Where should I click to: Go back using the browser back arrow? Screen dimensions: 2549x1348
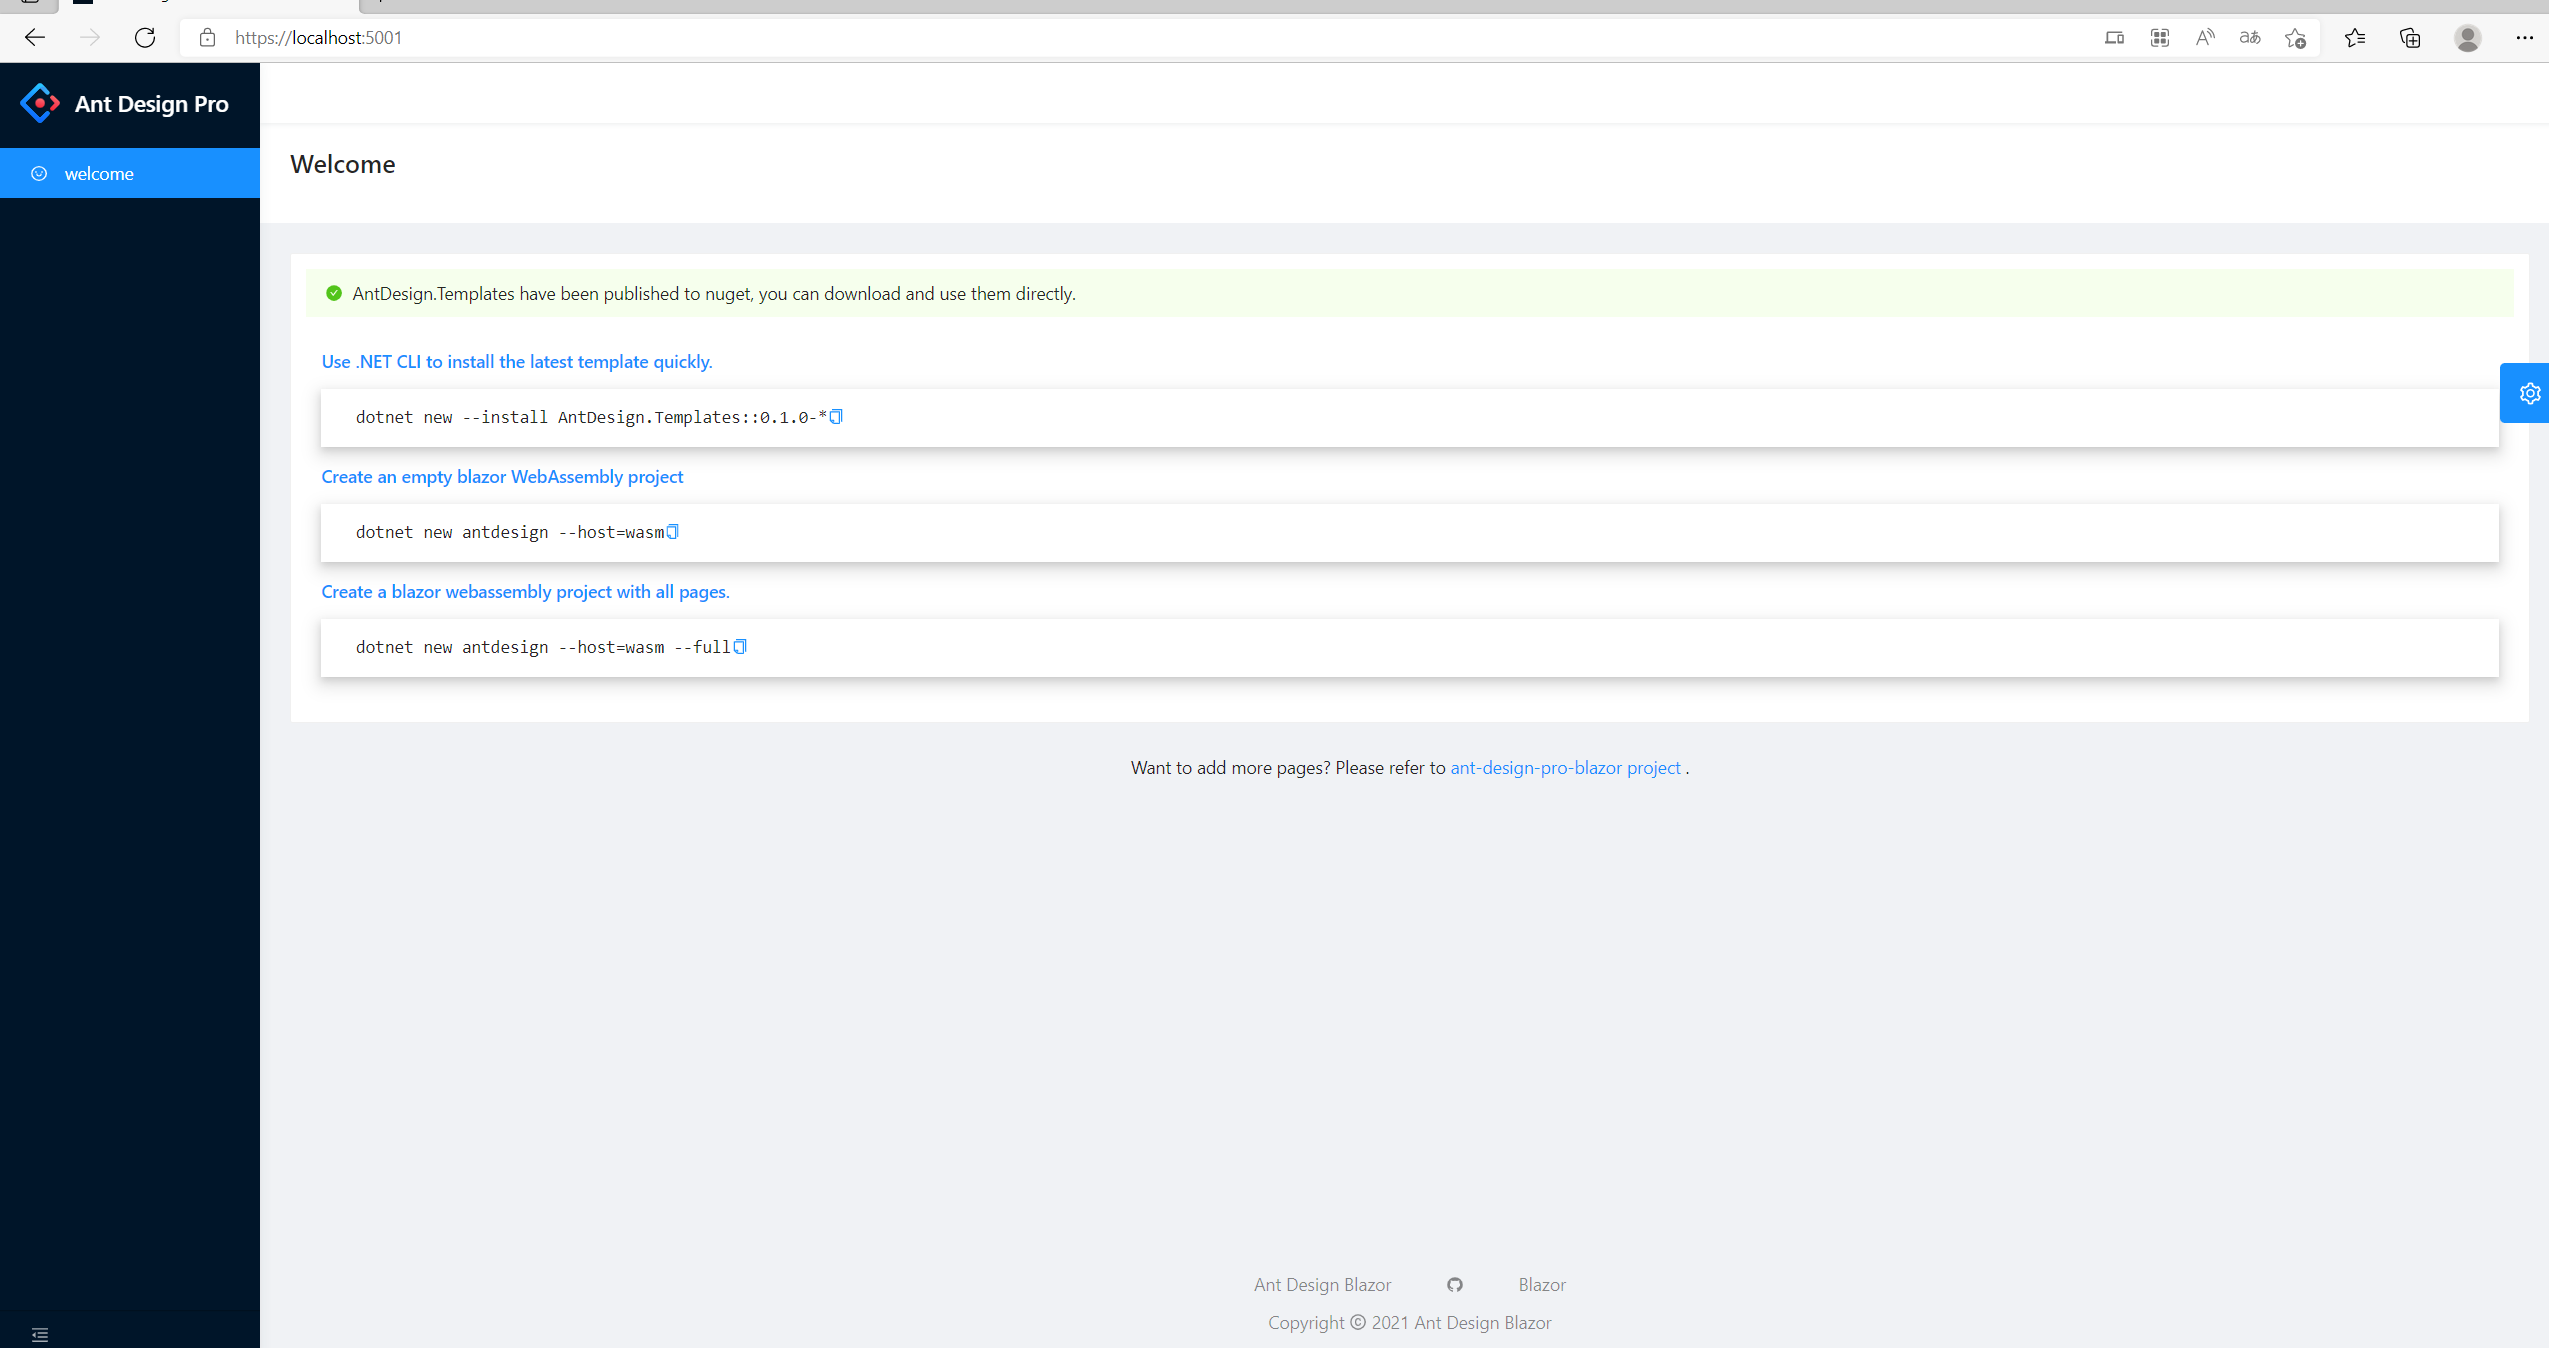coord(35,38)
